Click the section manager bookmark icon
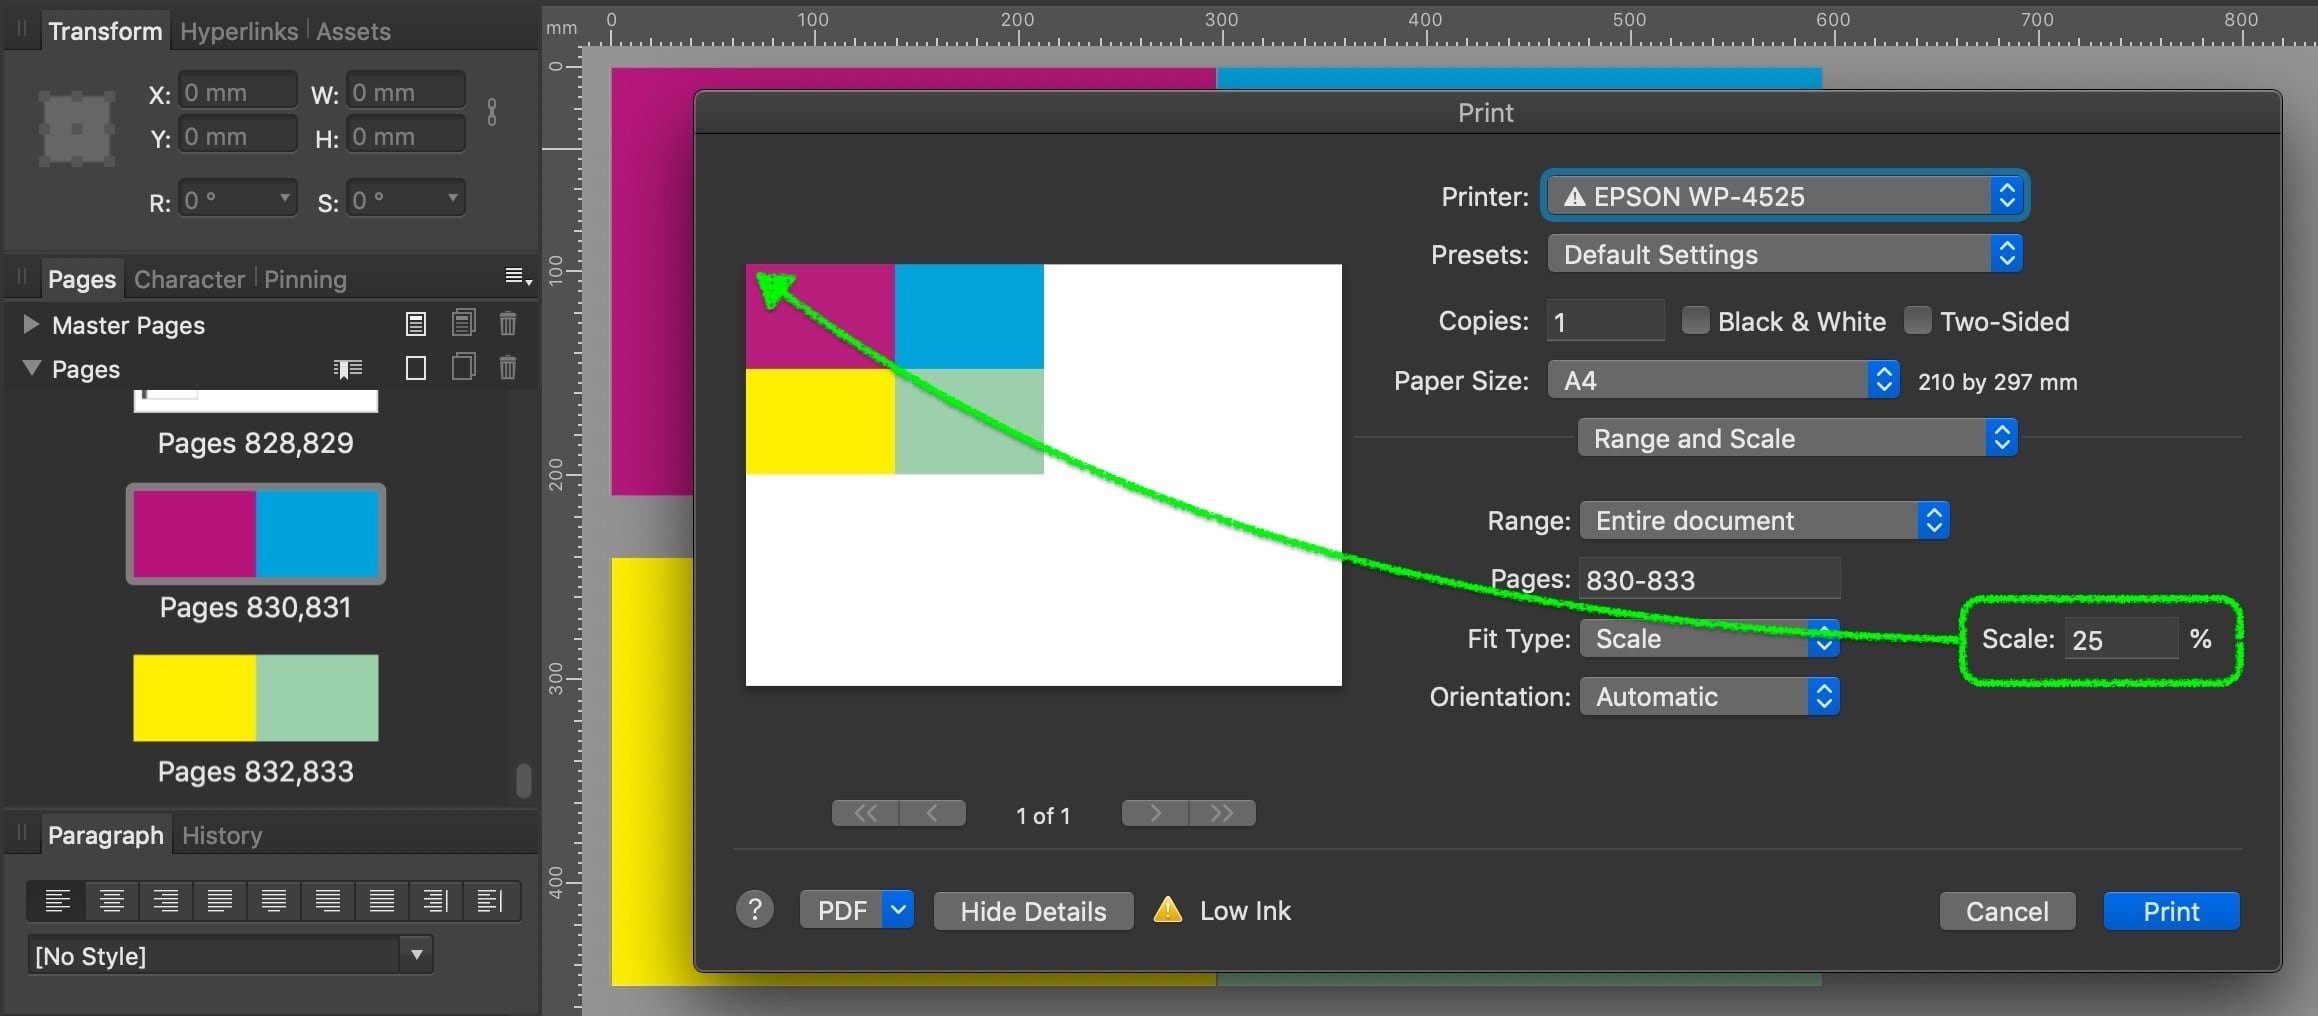Viewport: 2318px width, 1016px height. click(x=347, y=369)
